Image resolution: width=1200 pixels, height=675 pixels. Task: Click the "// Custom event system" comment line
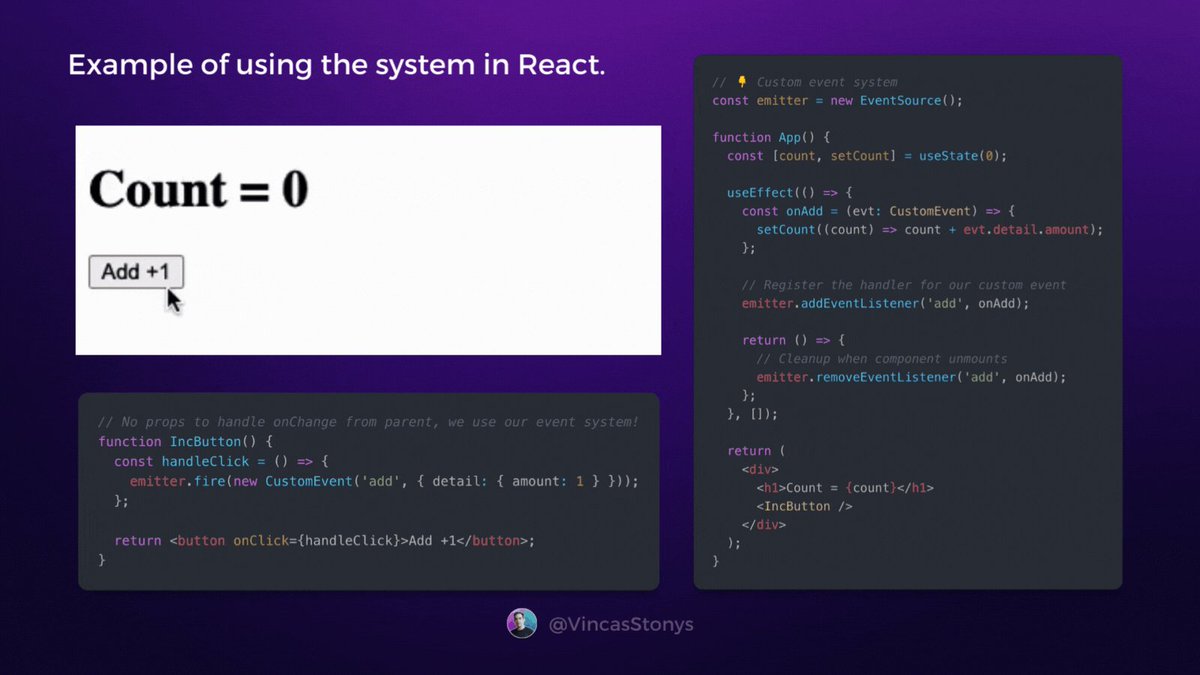(805, 82)
